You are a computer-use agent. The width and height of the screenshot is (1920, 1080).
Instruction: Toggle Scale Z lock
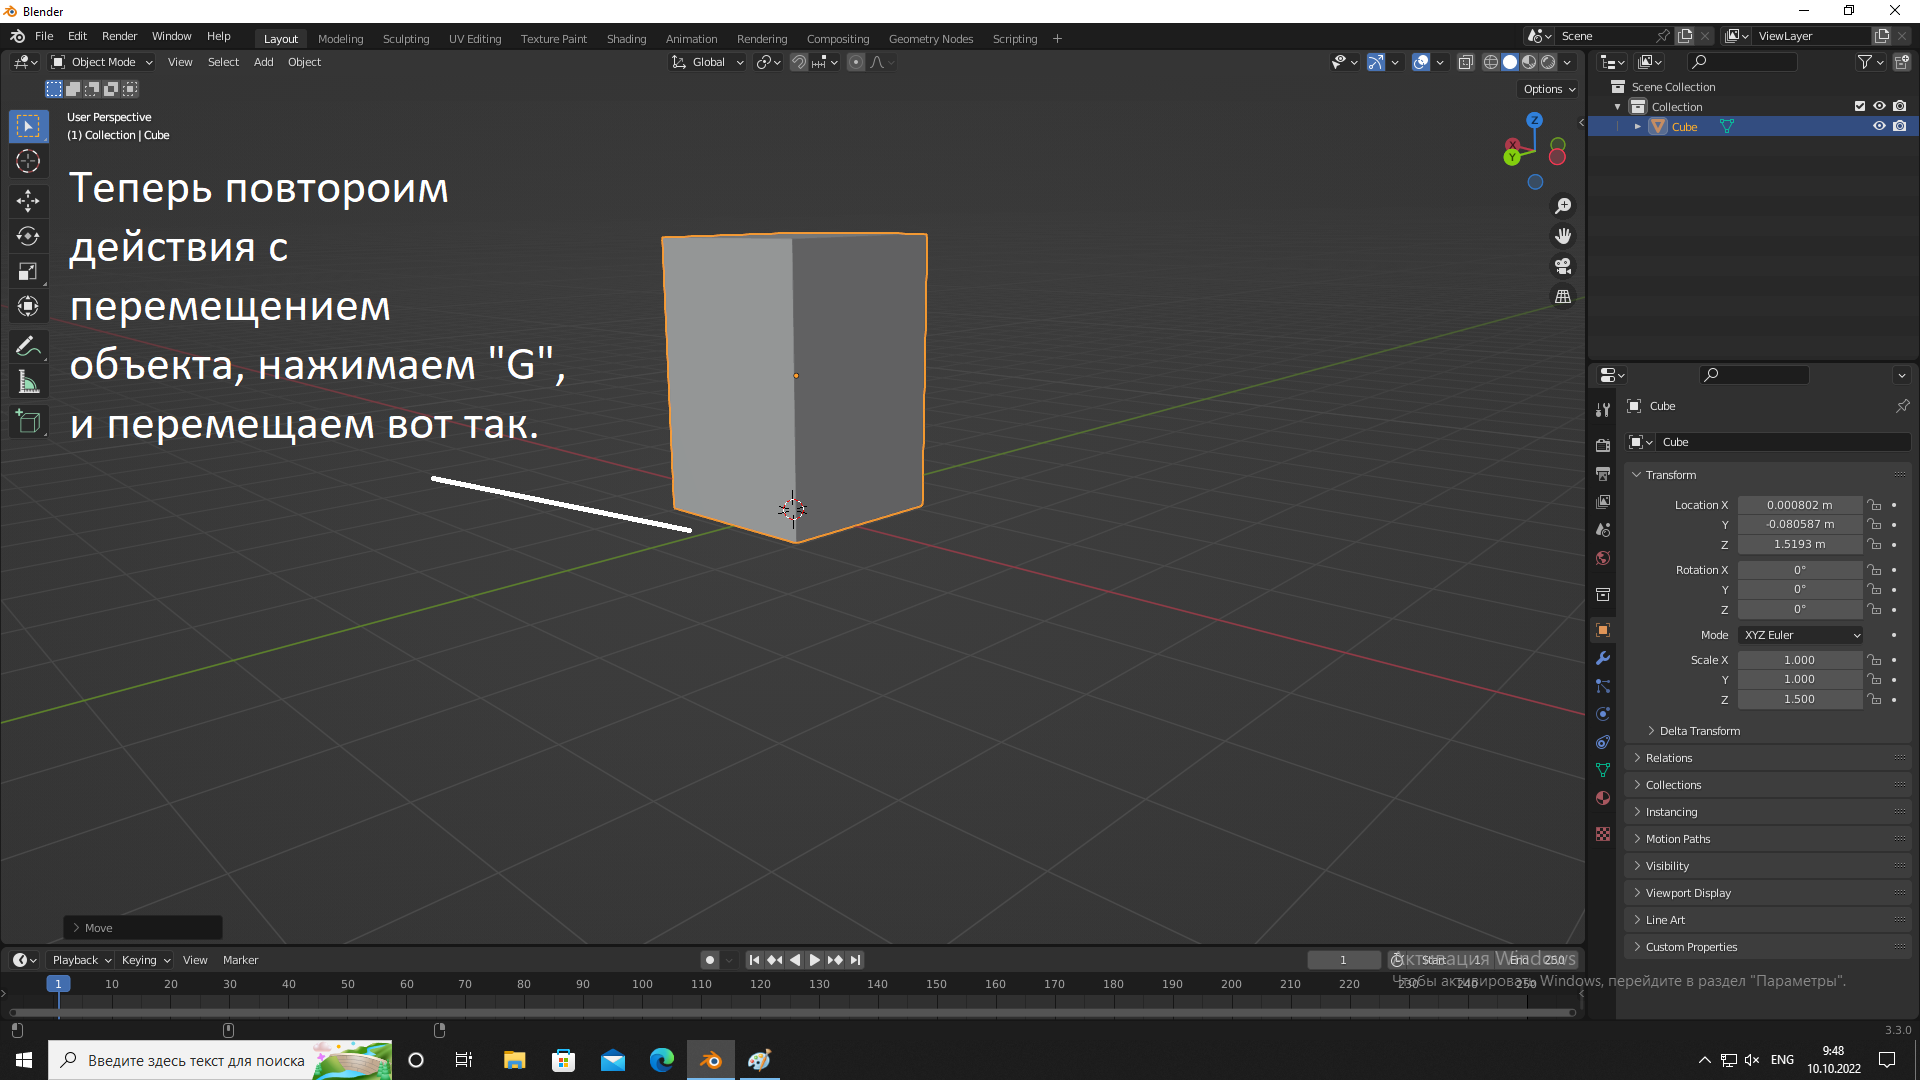click(1875, 699)
